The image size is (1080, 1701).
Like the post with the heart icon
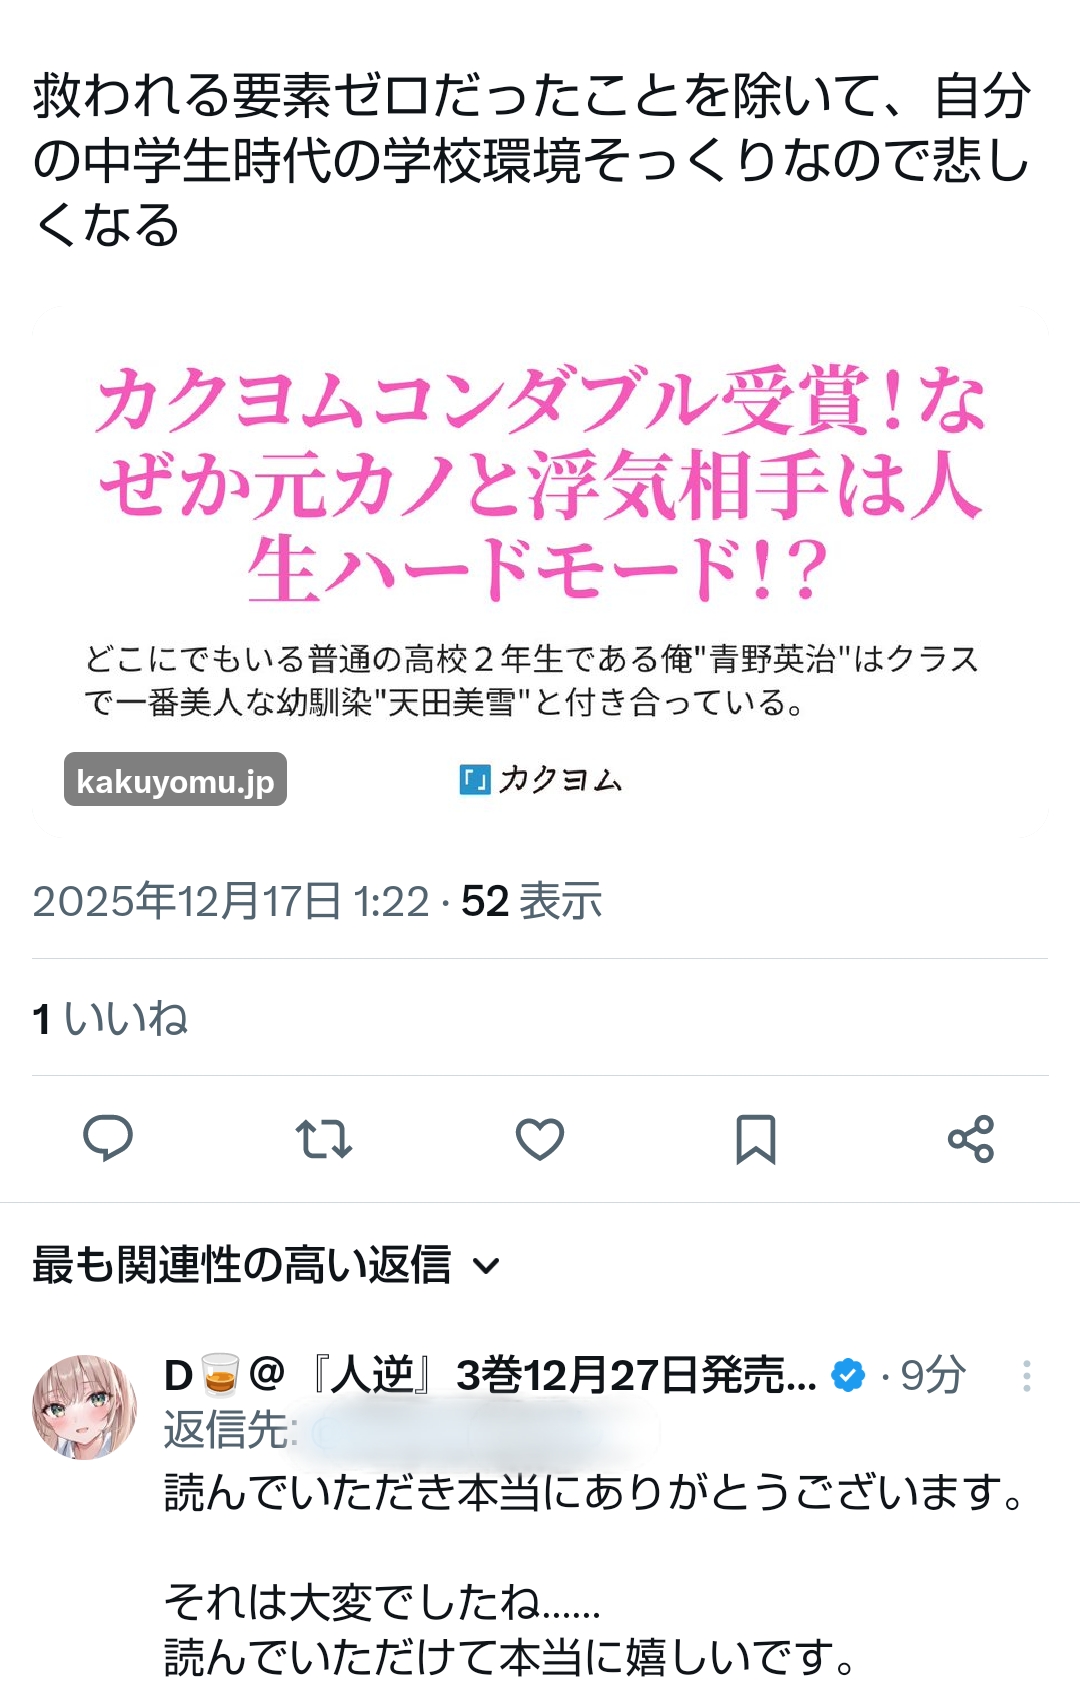(x=540, y=1138)
